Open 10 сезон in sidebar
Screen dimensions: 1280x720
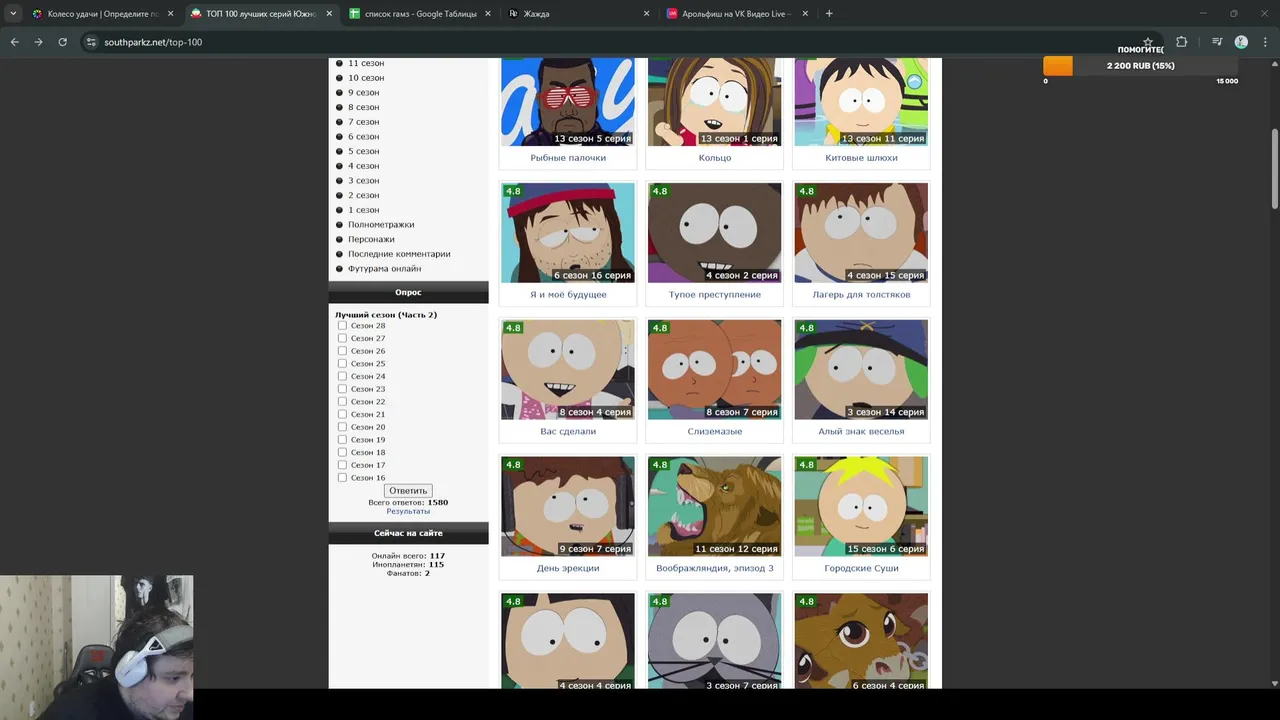coord(366,78)
